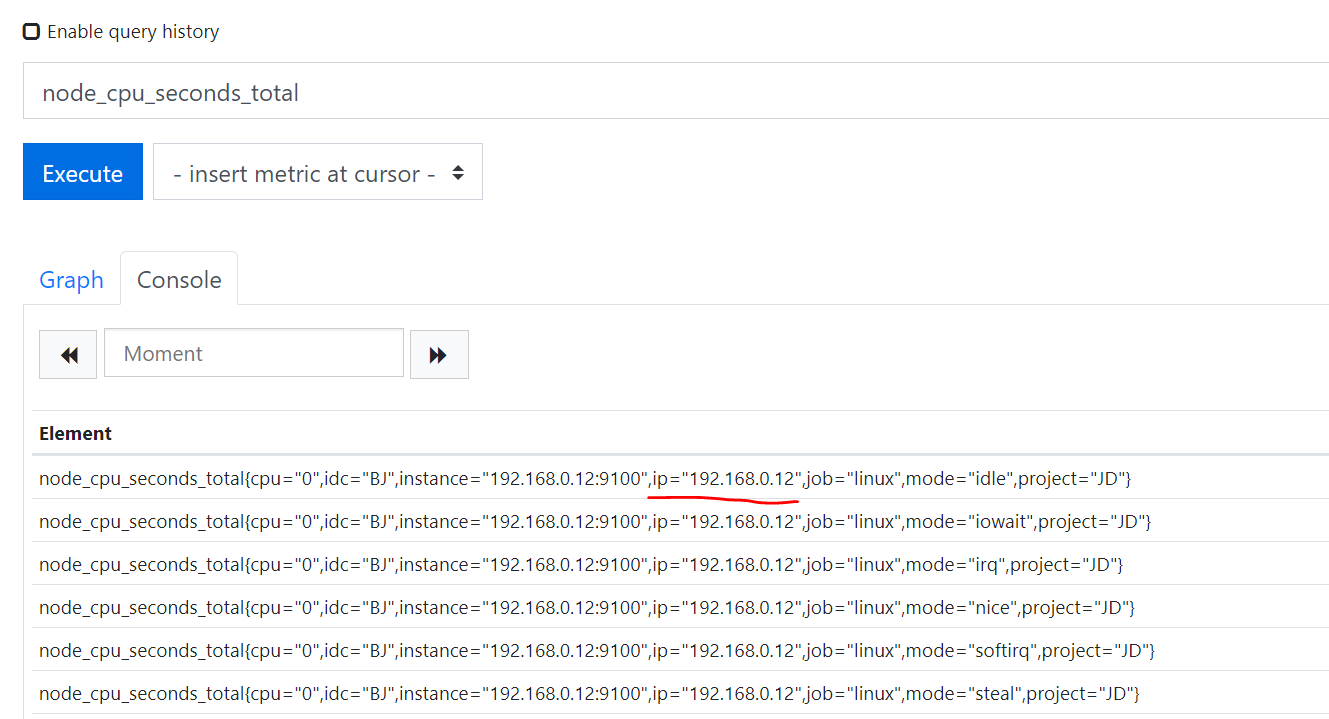Select the result row with mode="softirq"
Screen dimensions: 1329x719
click(x=680, y=650)
